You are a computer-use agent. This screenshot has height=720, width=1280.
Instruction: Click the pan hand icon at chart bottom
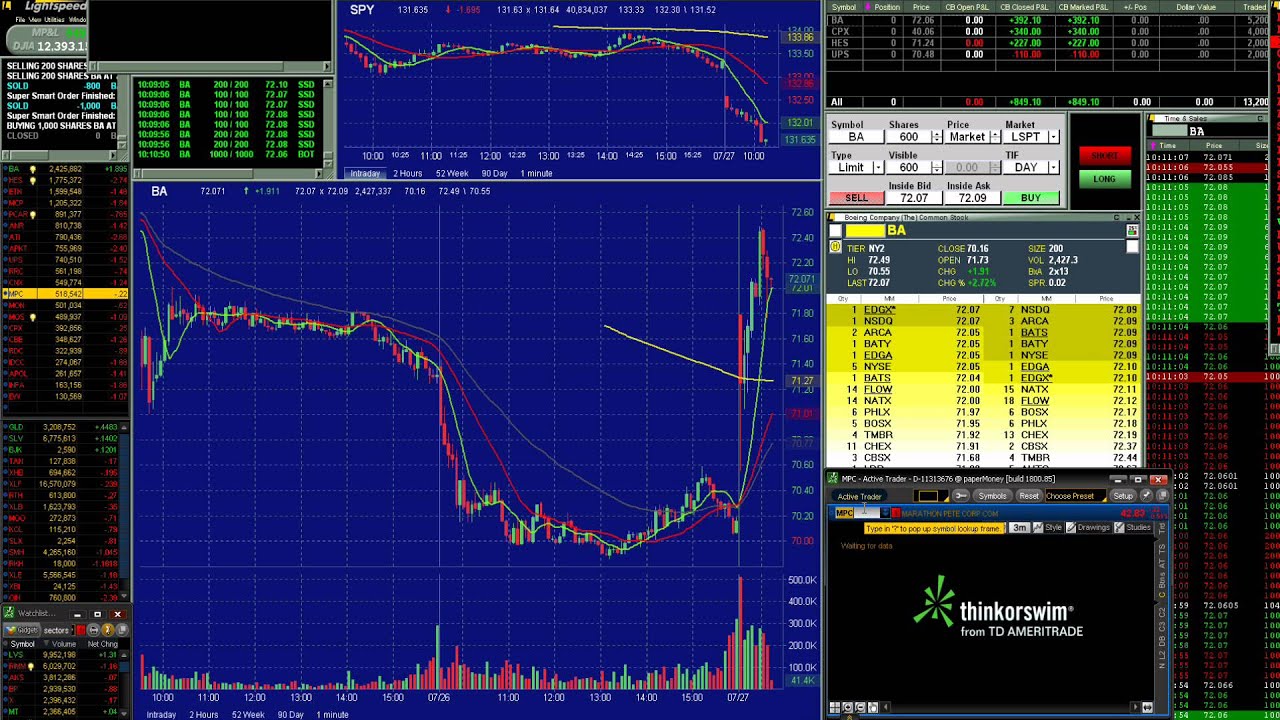pyautogui.click(x=873, y=708)
